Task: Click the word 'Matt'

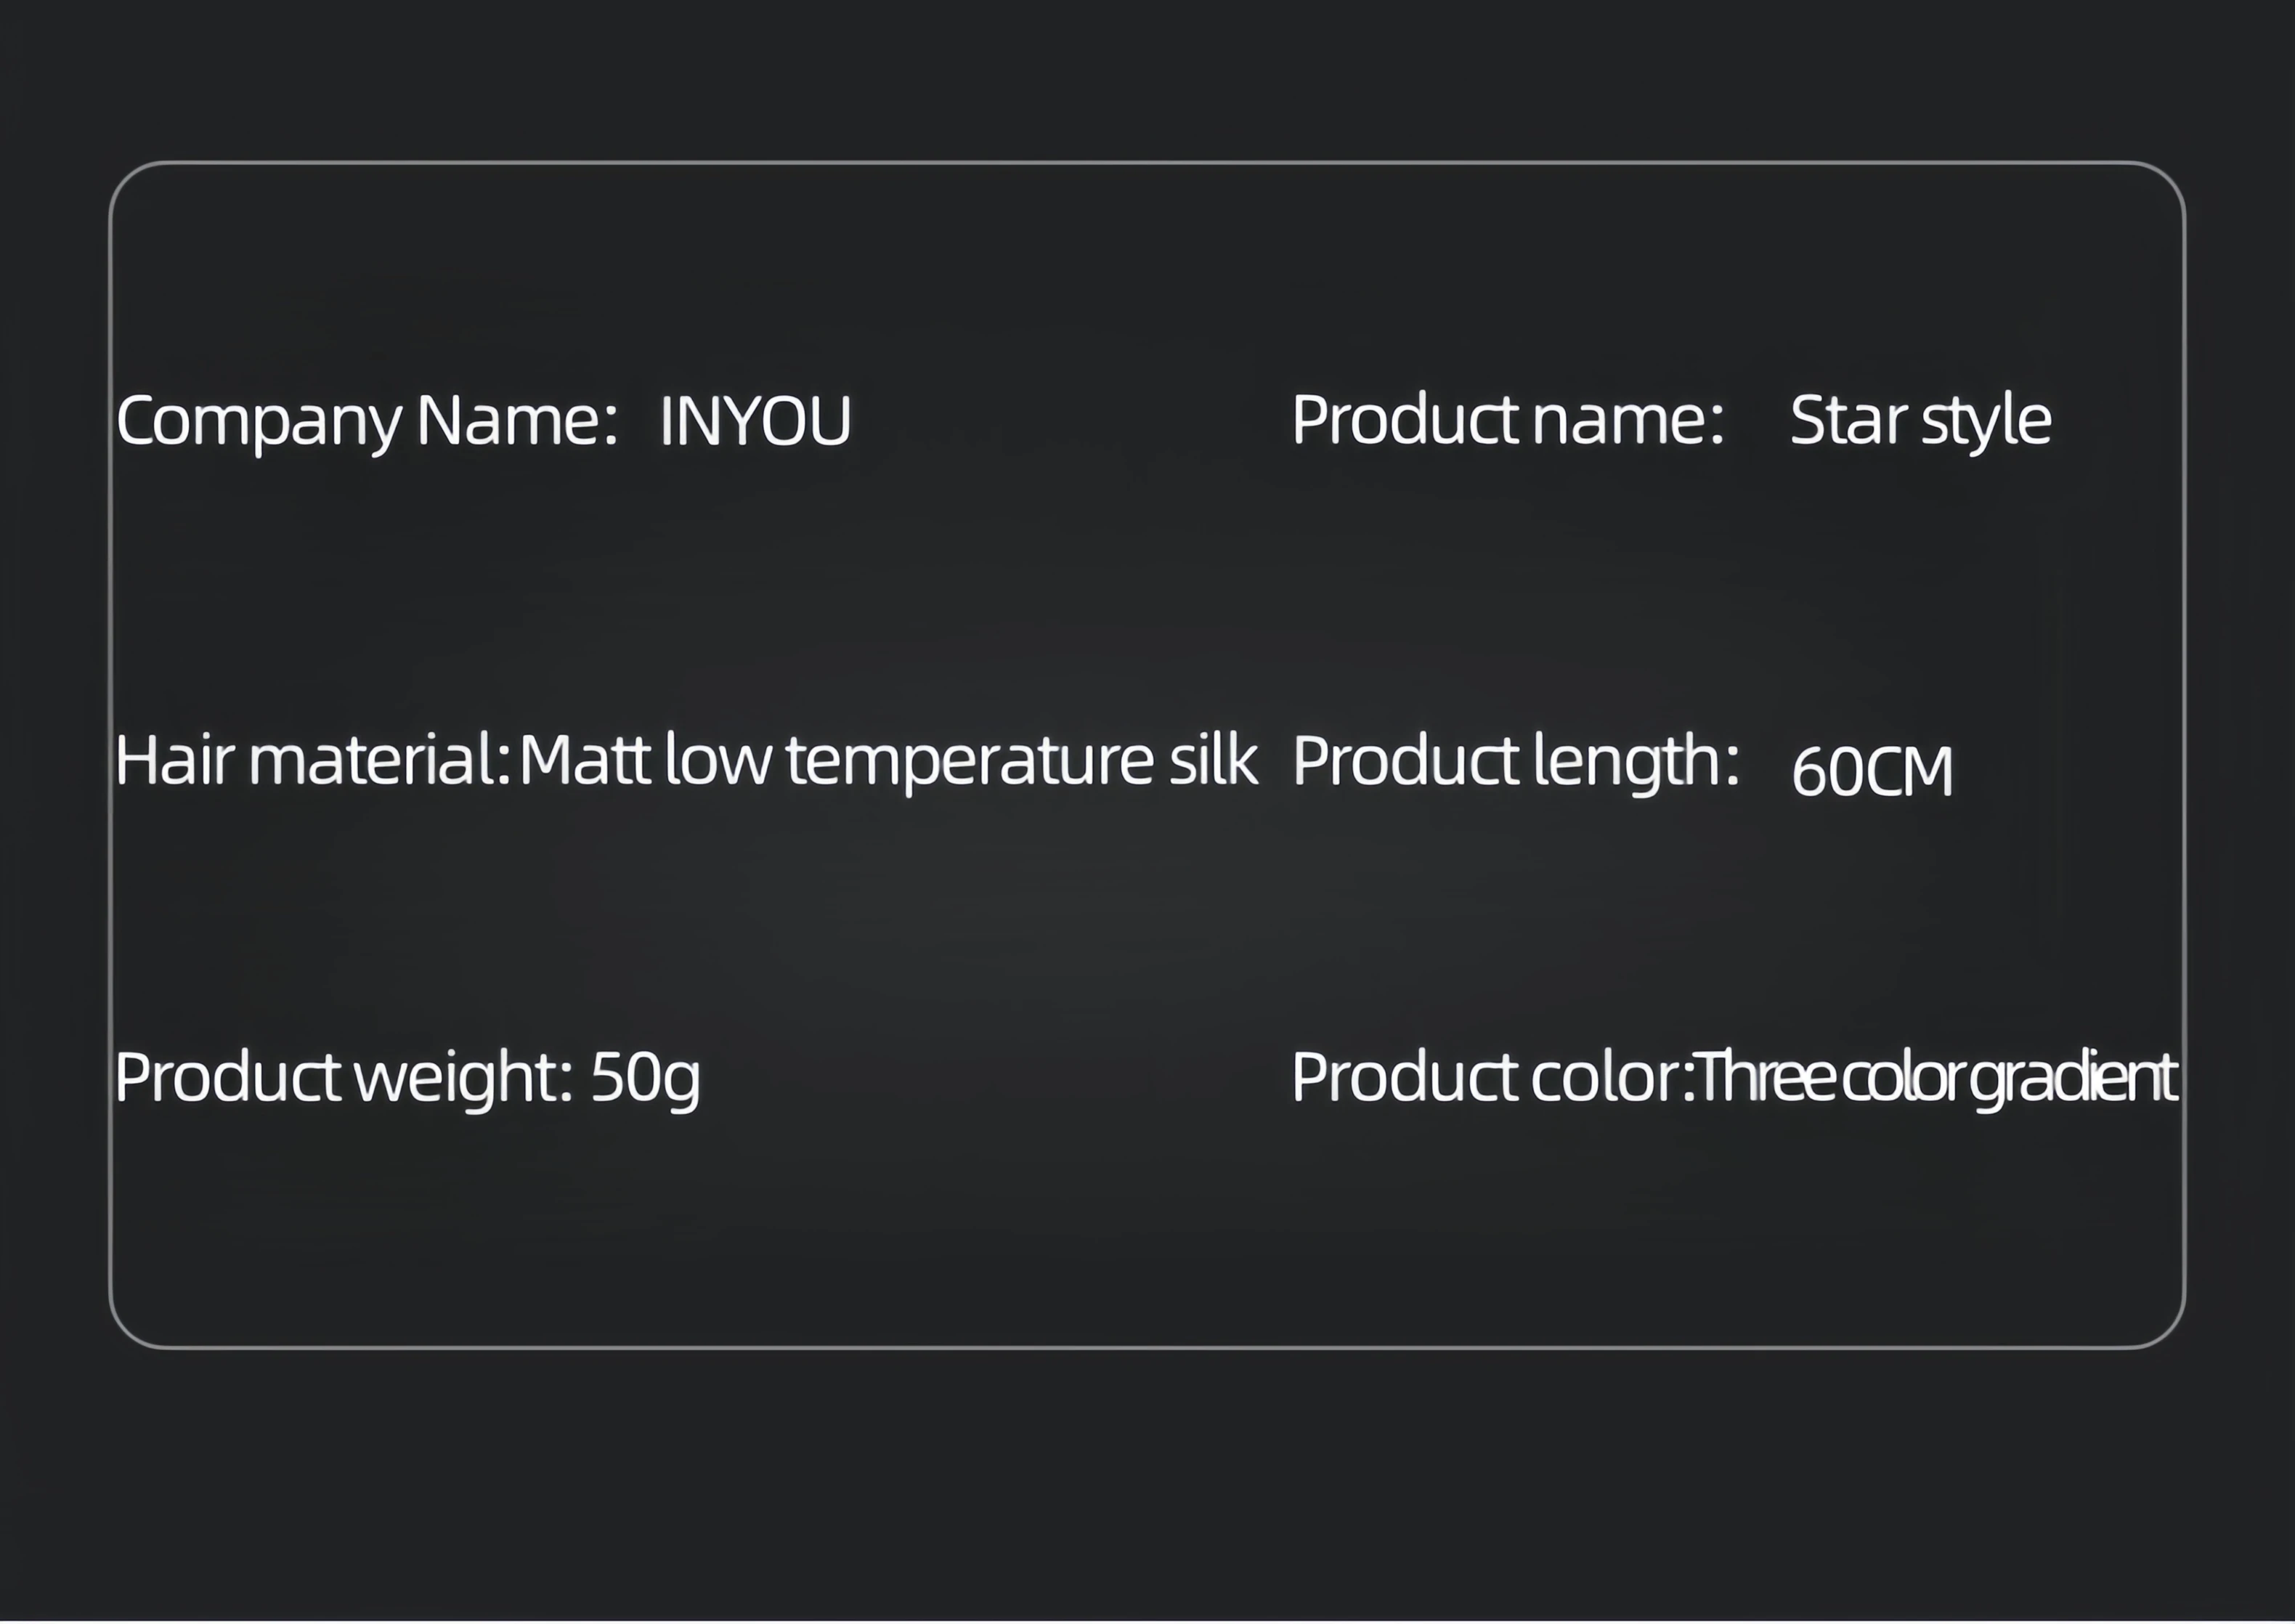Action: pos(584,760)
